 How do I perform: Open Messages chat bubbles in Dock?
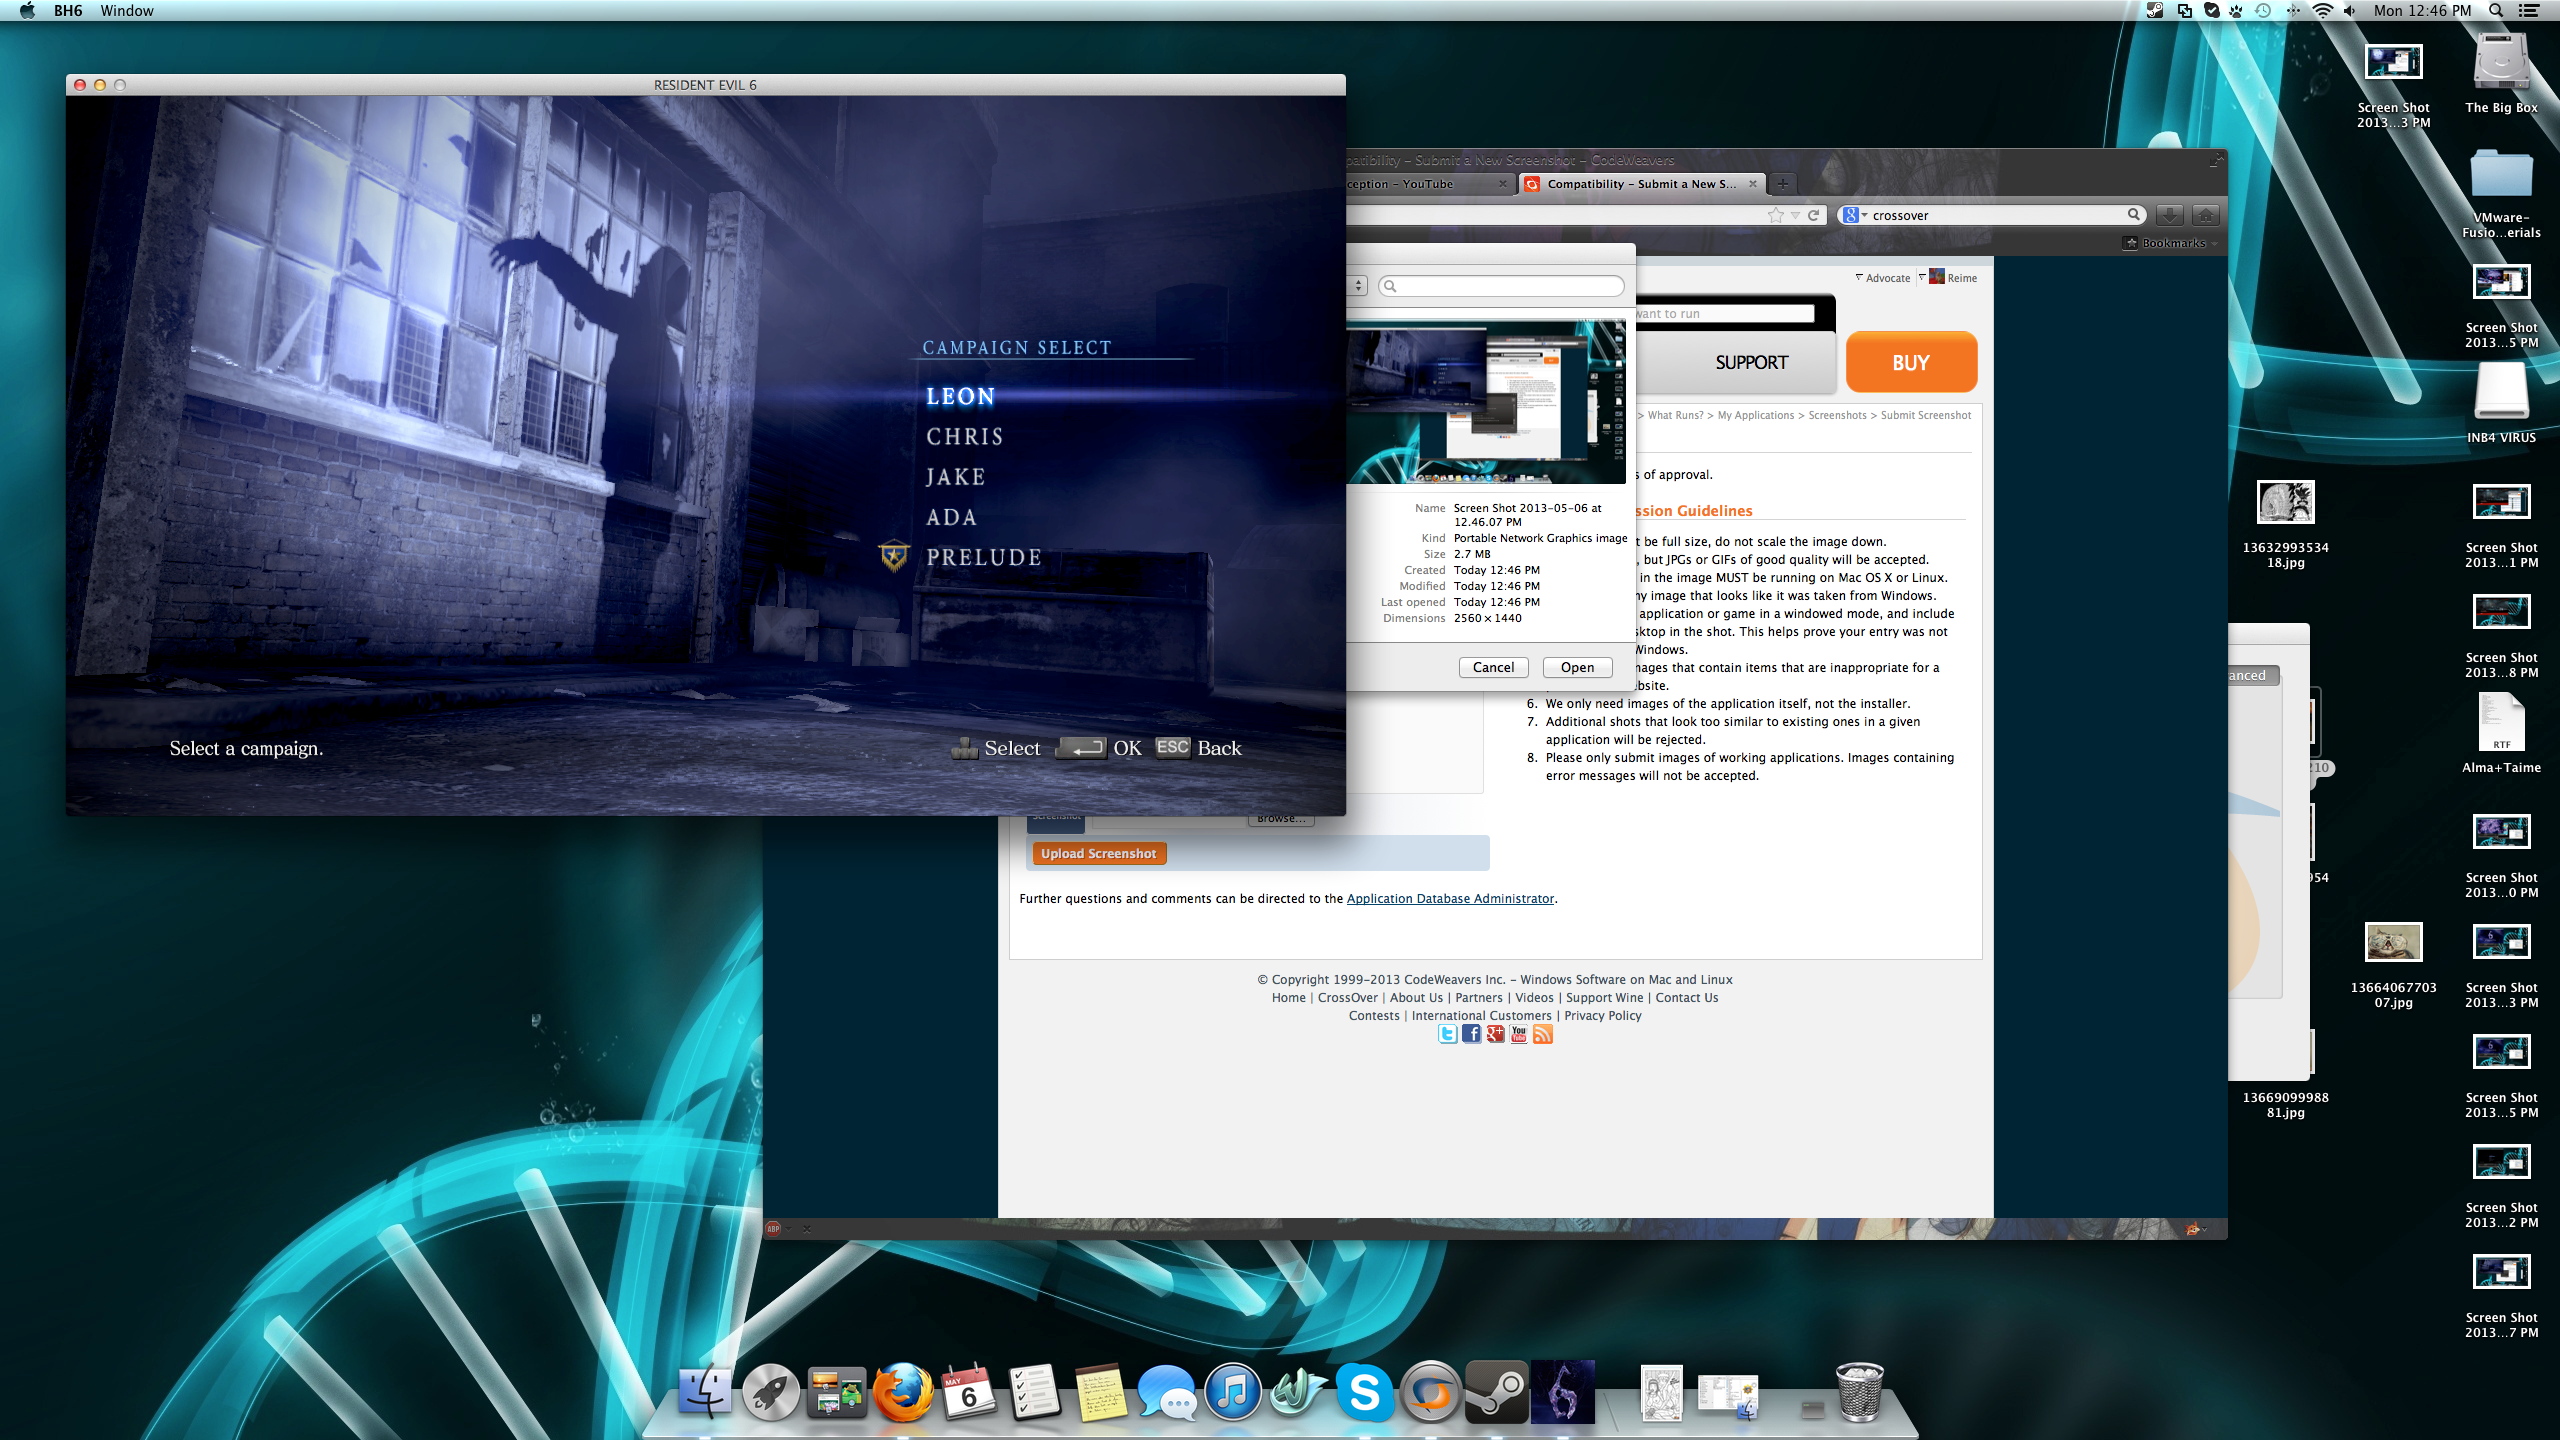tap(1166, 1391)
